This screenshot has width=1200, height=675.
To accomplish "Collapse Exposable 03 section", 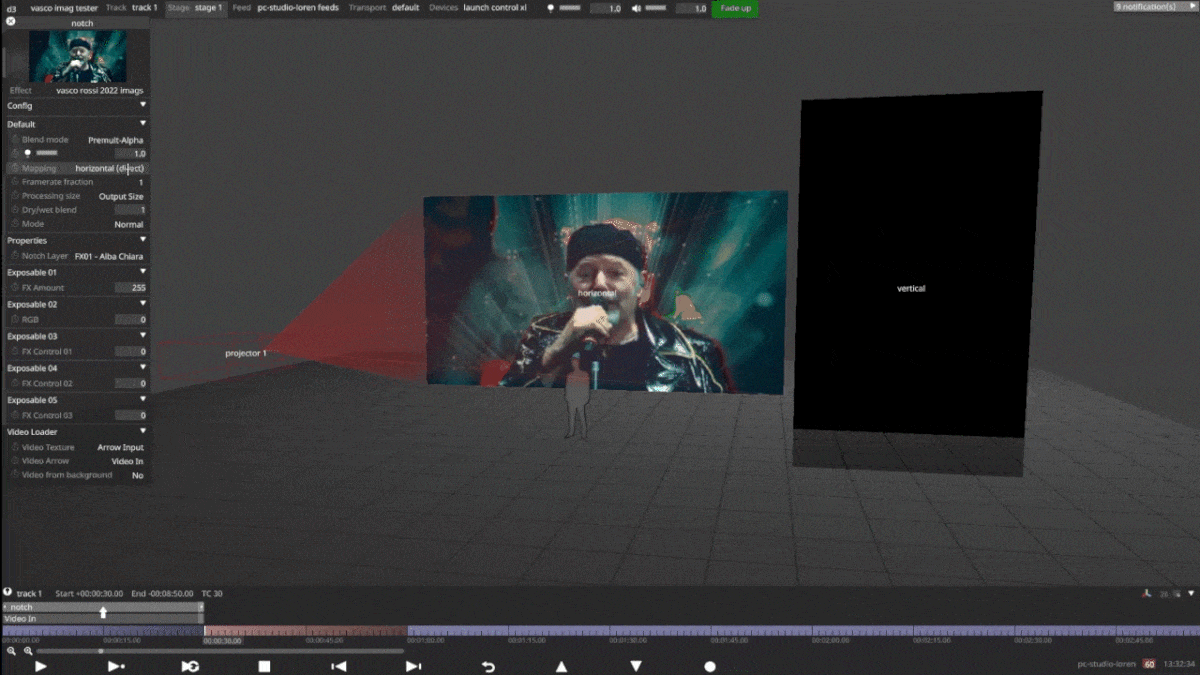I will pyautogui.click(x=143, y=336).
